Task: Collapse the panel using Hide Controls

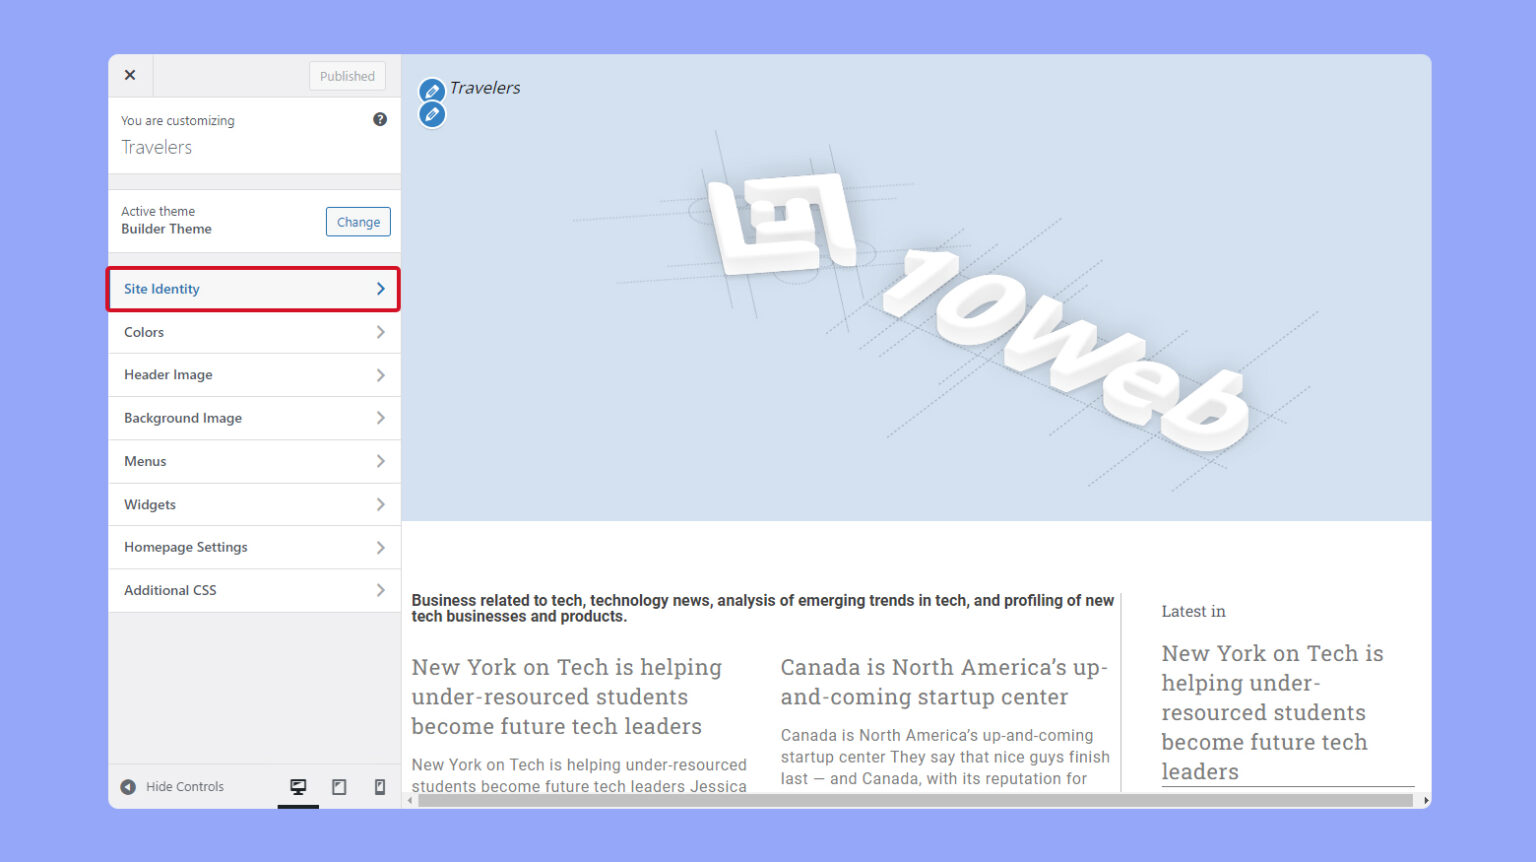Action: pyautogui.click(x=172, y=786)
